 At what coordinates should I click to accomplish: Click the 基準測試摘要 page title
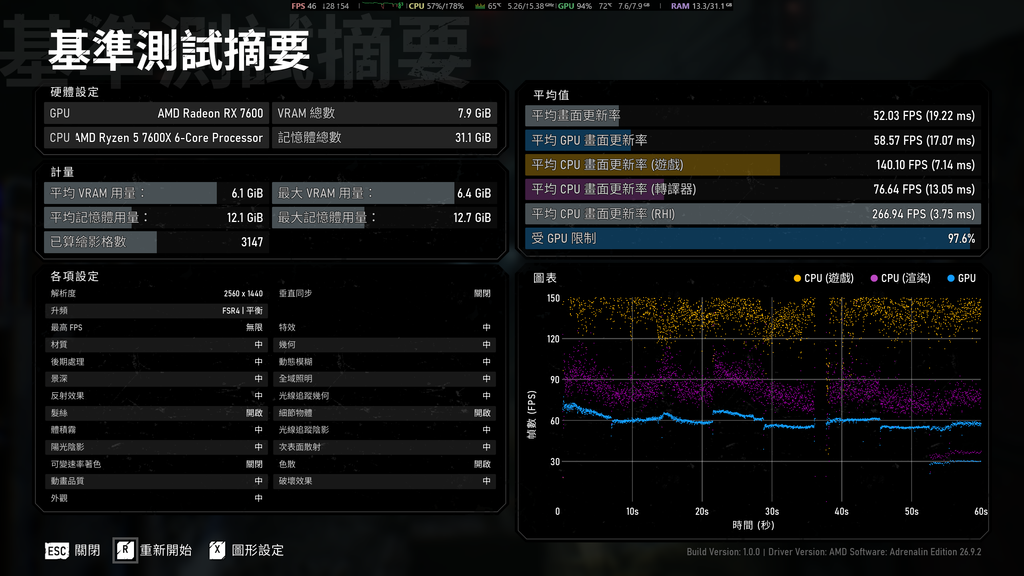tap(179, 50)
